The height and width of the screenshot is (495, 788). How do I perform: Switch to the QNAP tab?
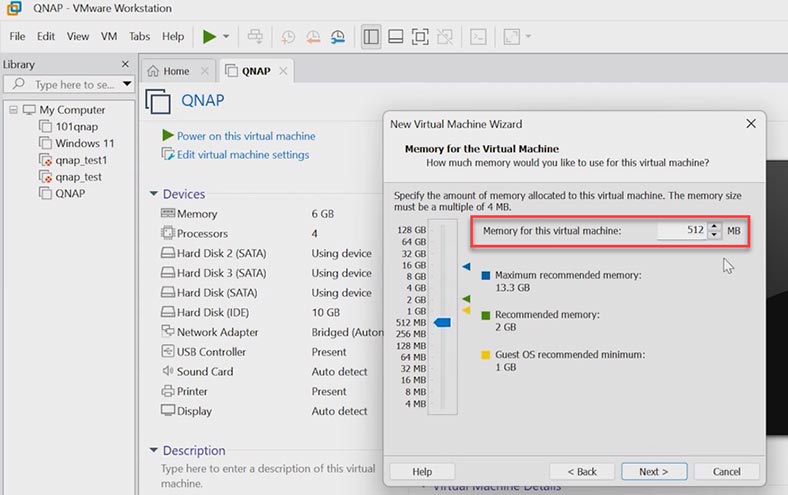[x=256, y=71]
